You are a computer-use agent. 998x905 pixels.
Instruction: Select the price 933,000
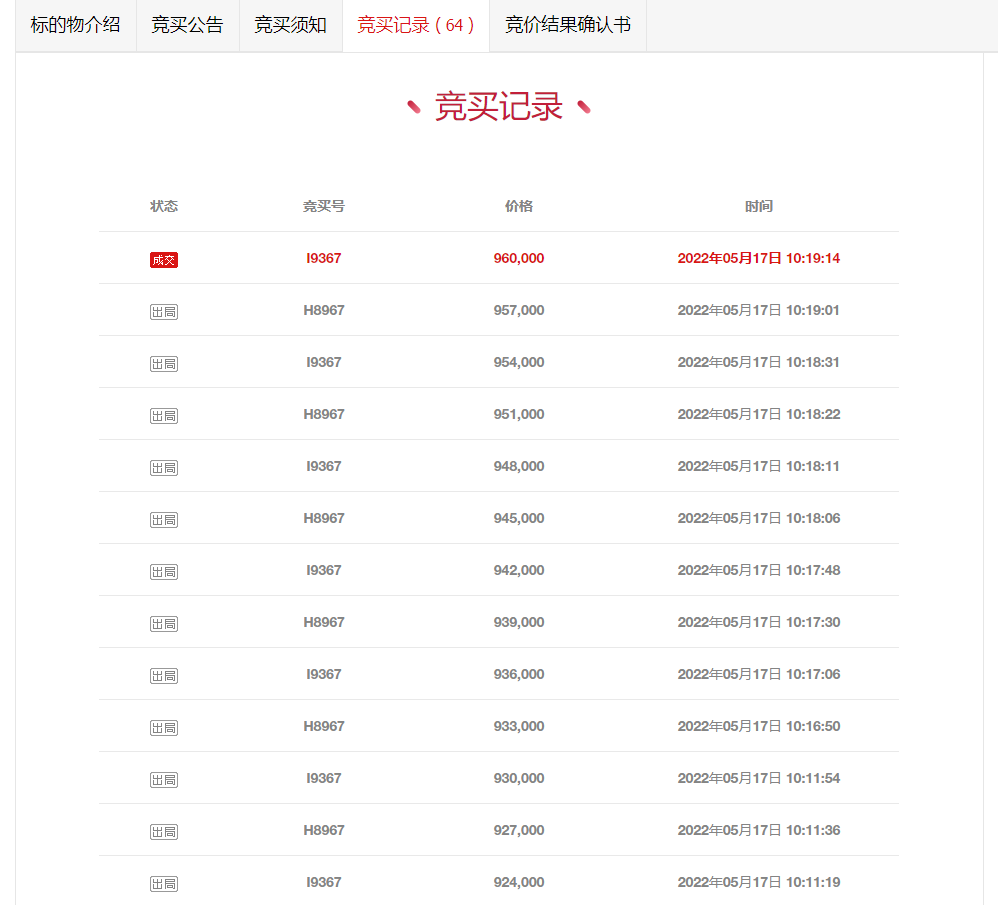[519, 726]
